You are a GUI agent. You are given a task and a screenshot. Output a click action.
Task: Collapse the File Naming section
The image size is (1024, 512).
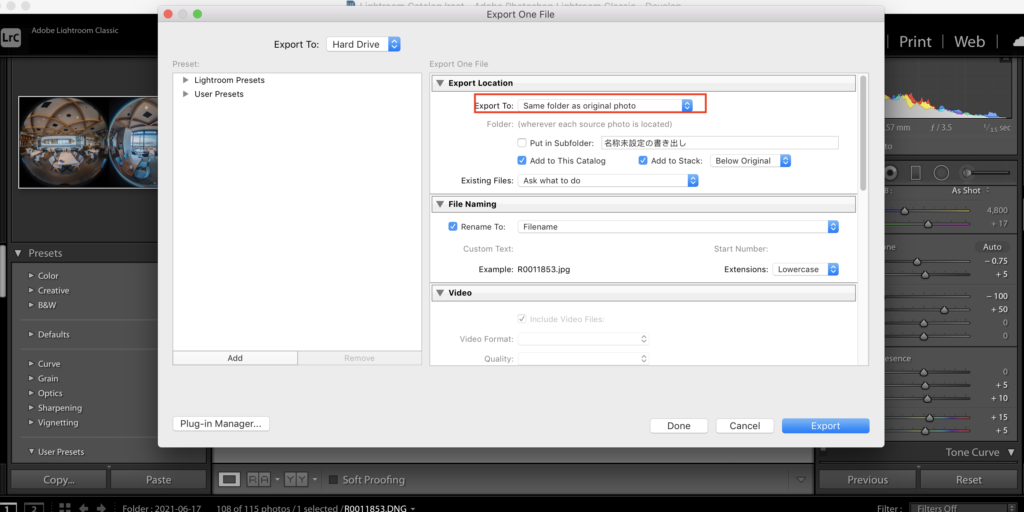tap(440, 204)
